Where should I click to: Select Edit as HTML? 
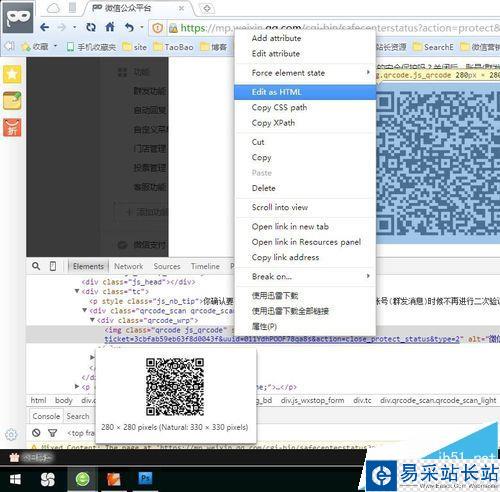point(305,92)
